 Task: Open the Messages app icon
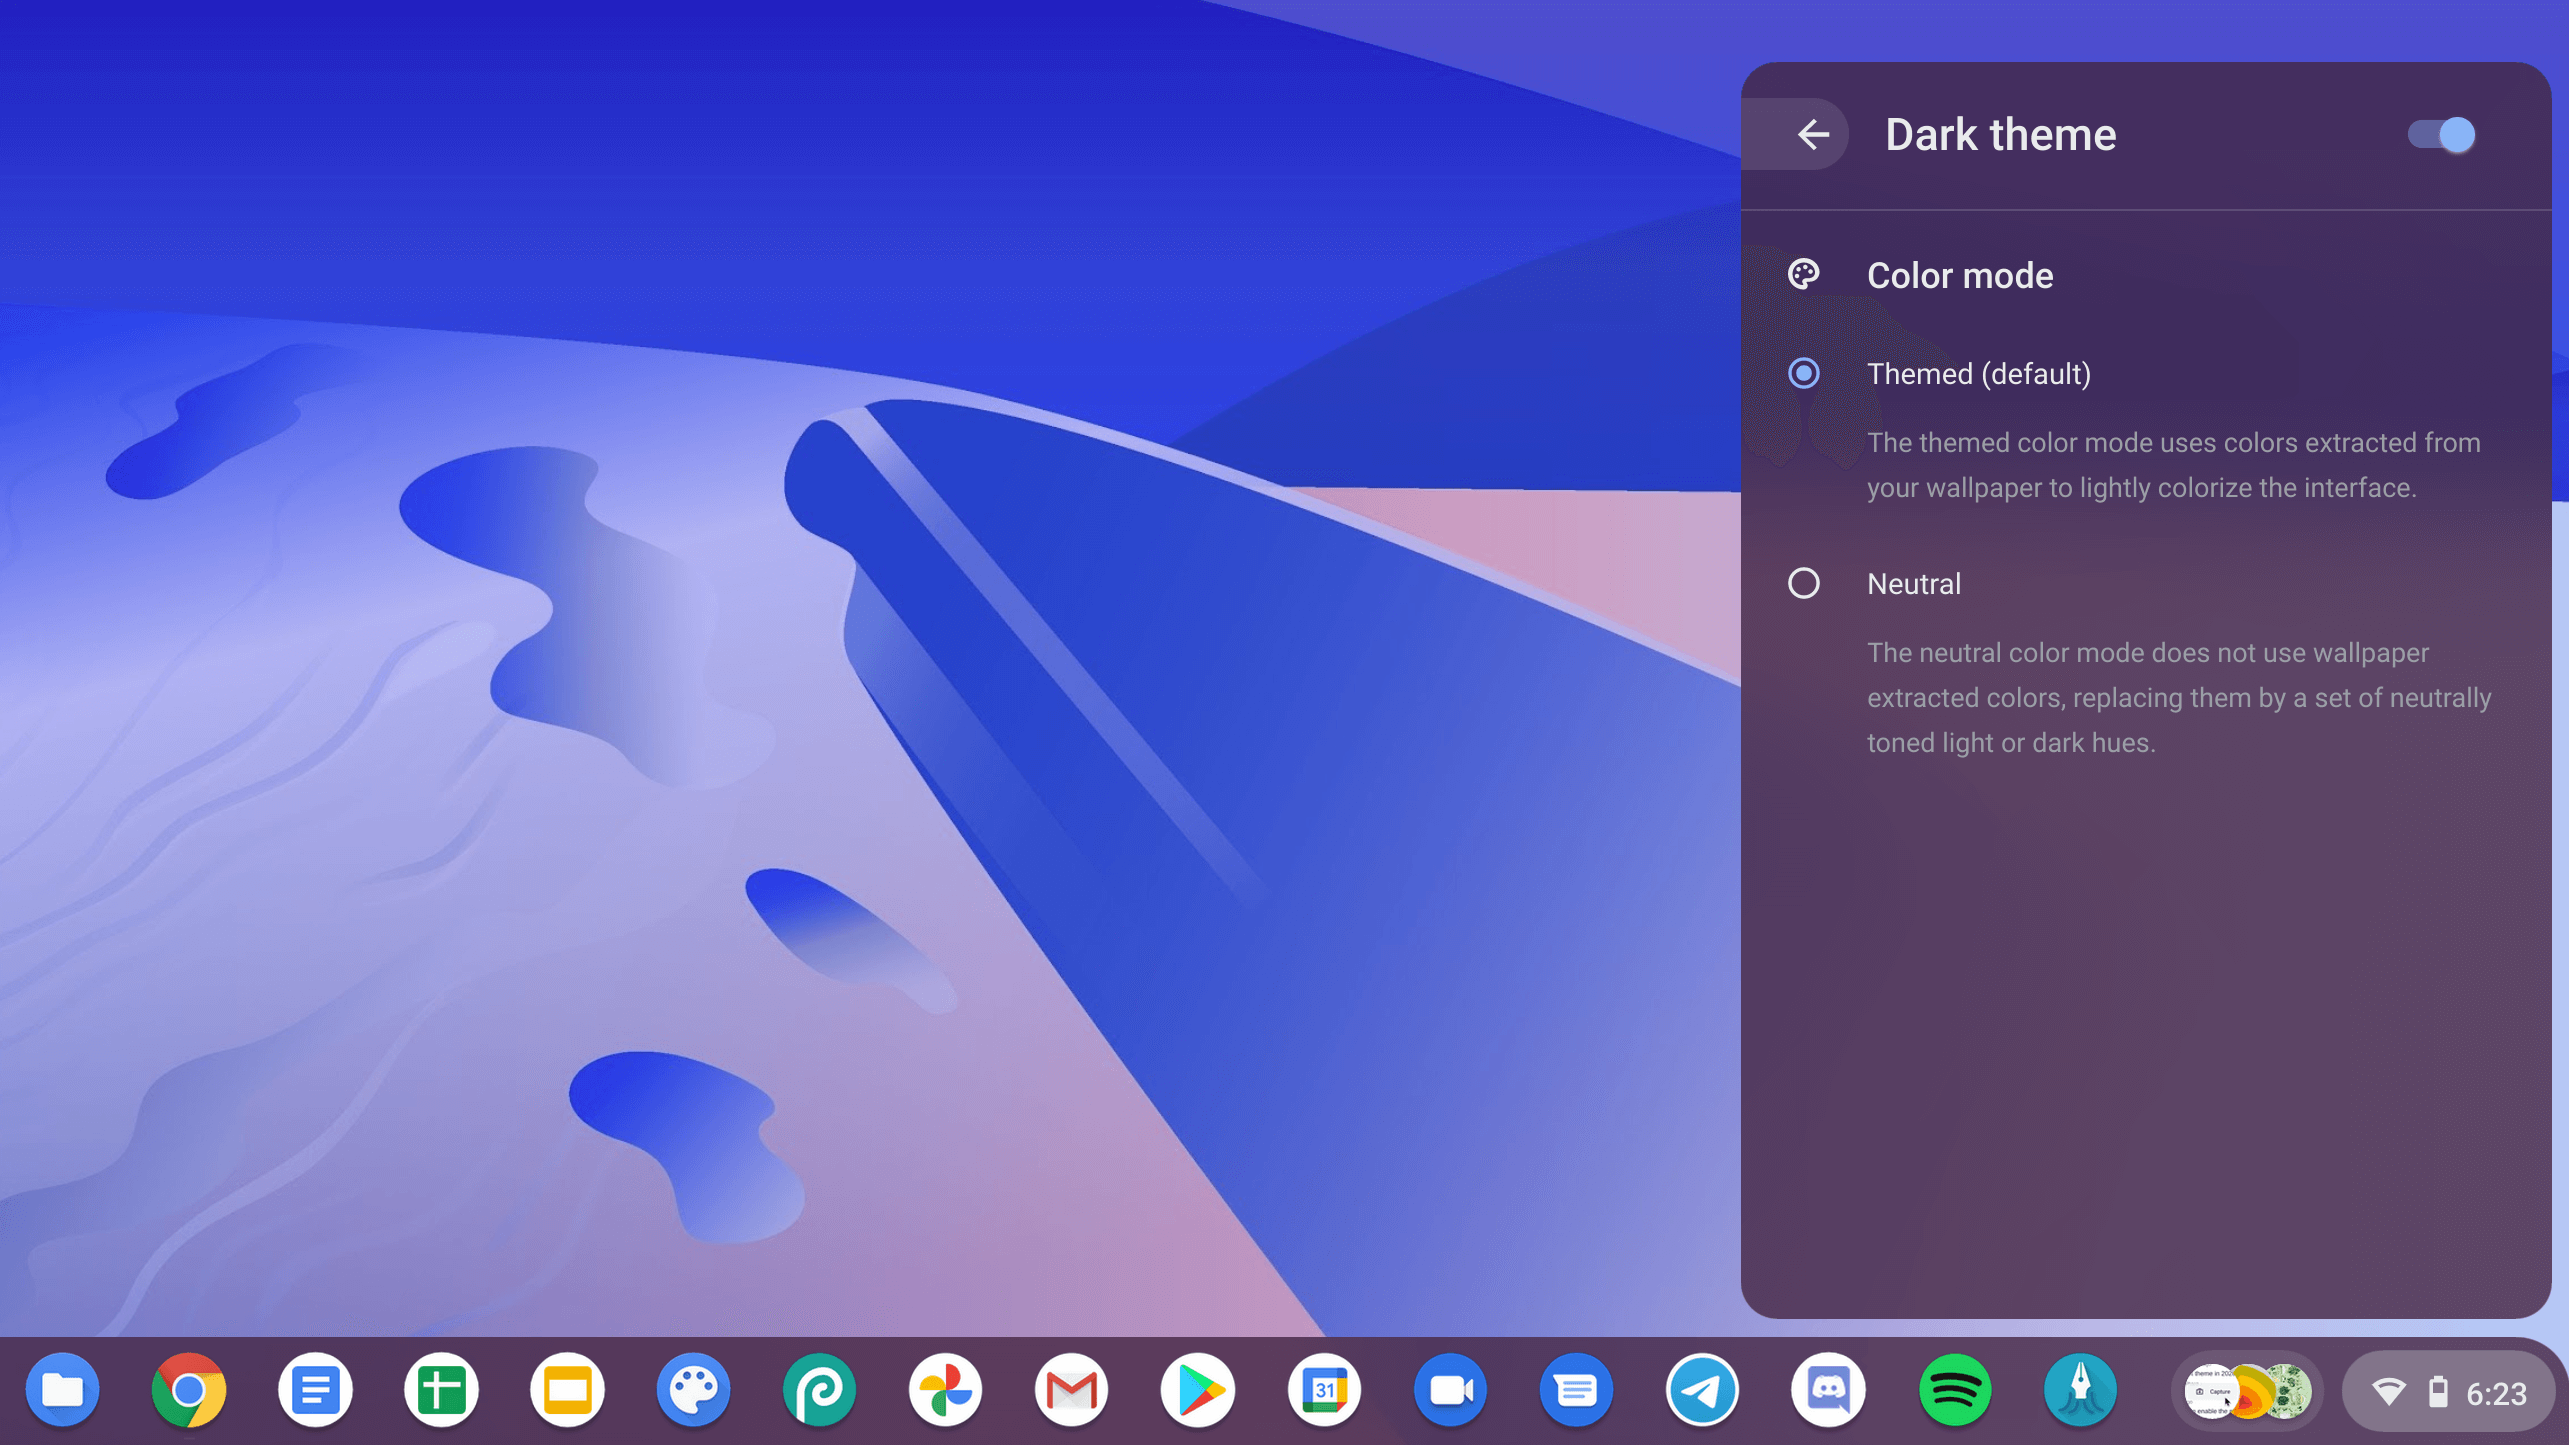tap(1576, 1390)
